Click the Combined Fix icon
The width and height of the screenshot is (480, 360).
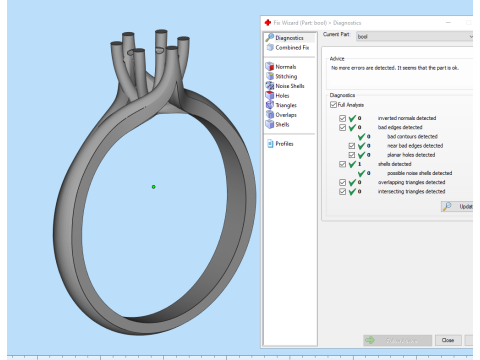270,48
